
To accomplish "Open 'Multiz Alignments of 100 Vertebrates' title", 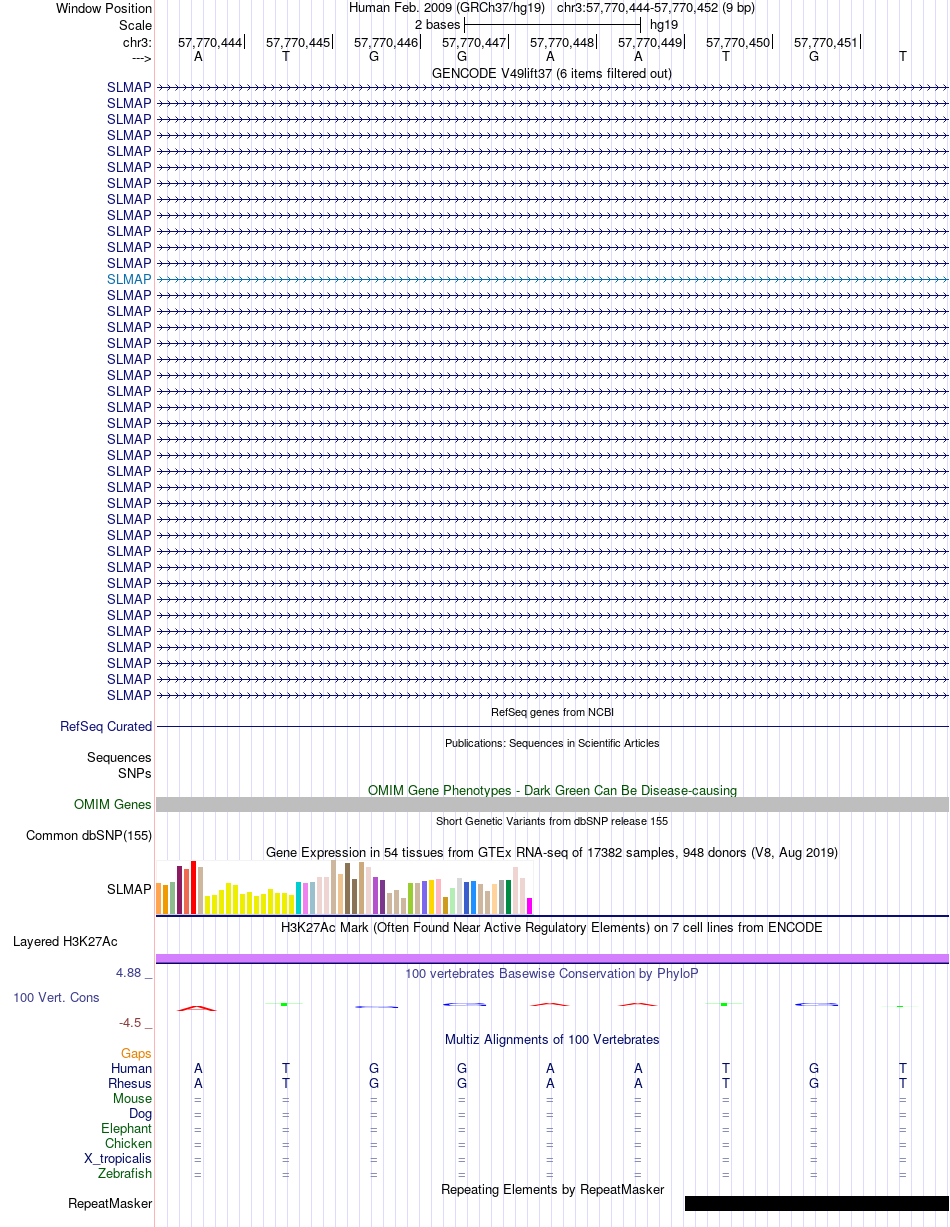I will point(552,1039).
